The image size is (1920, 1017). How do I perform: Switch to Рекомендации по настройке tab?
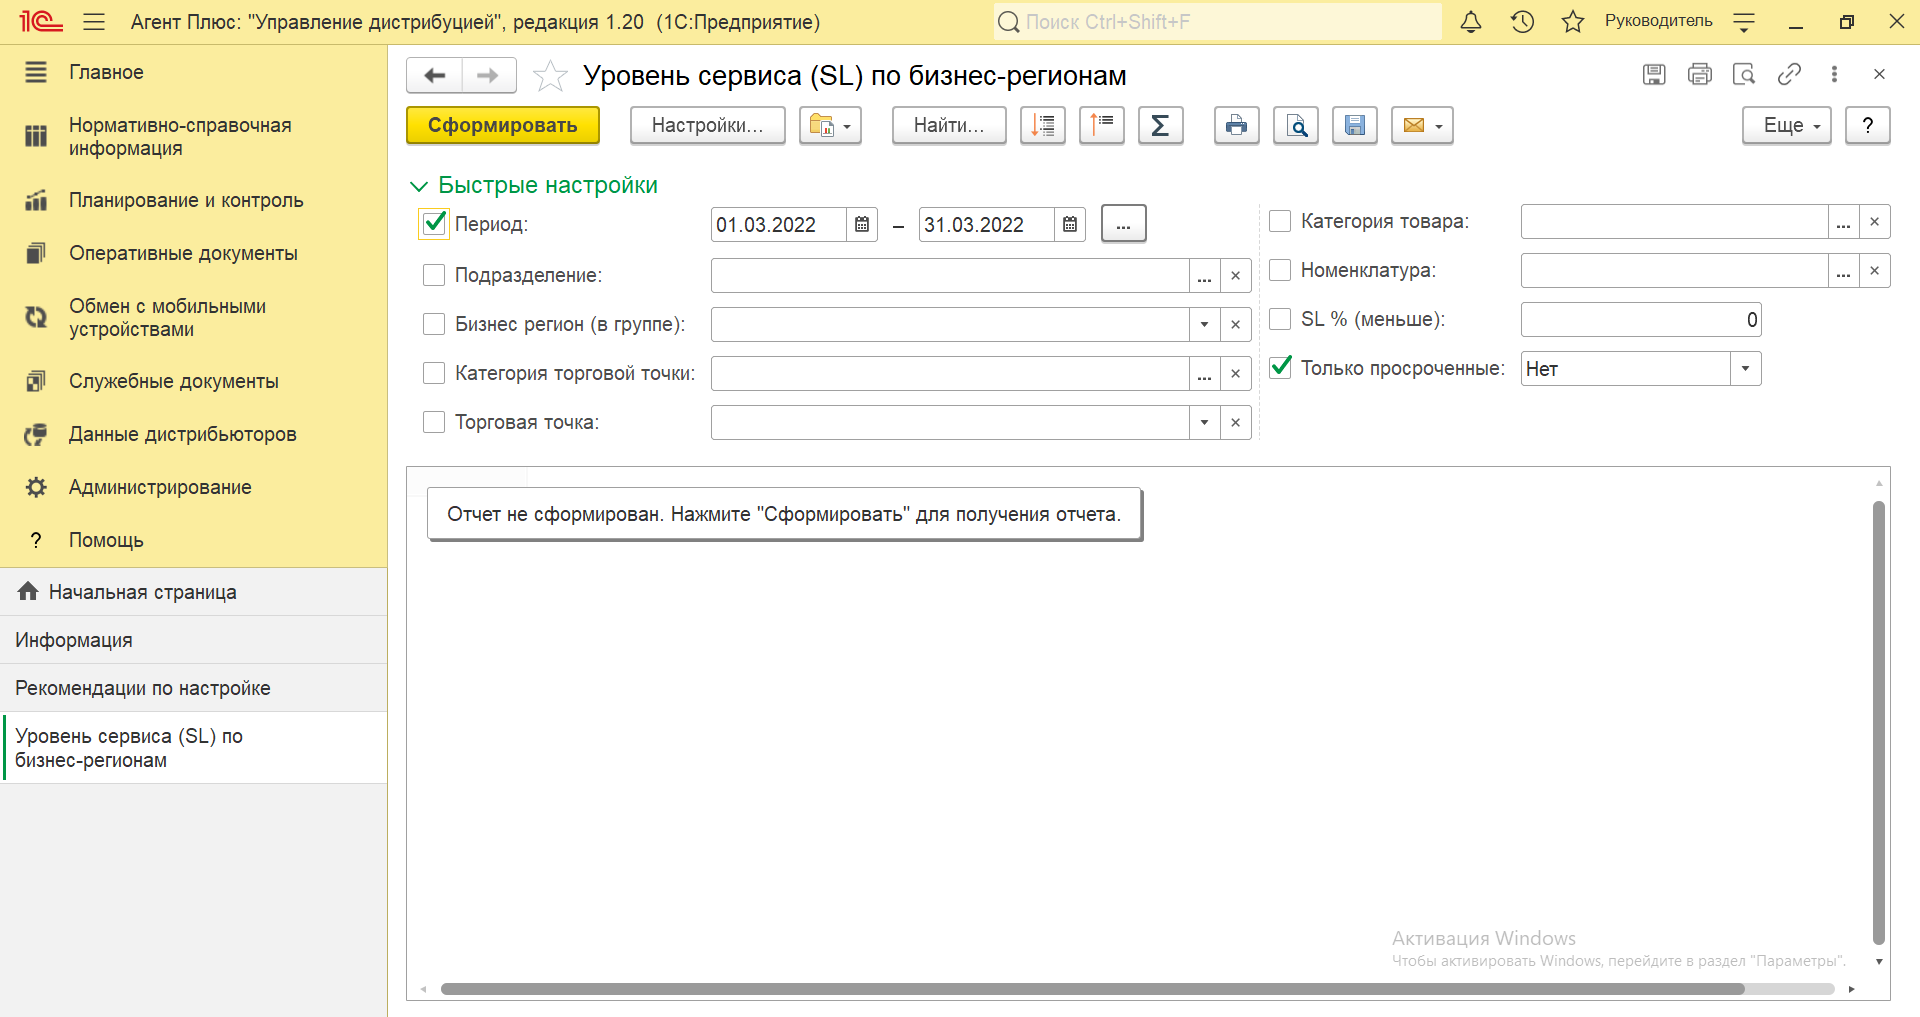[193, 688]
